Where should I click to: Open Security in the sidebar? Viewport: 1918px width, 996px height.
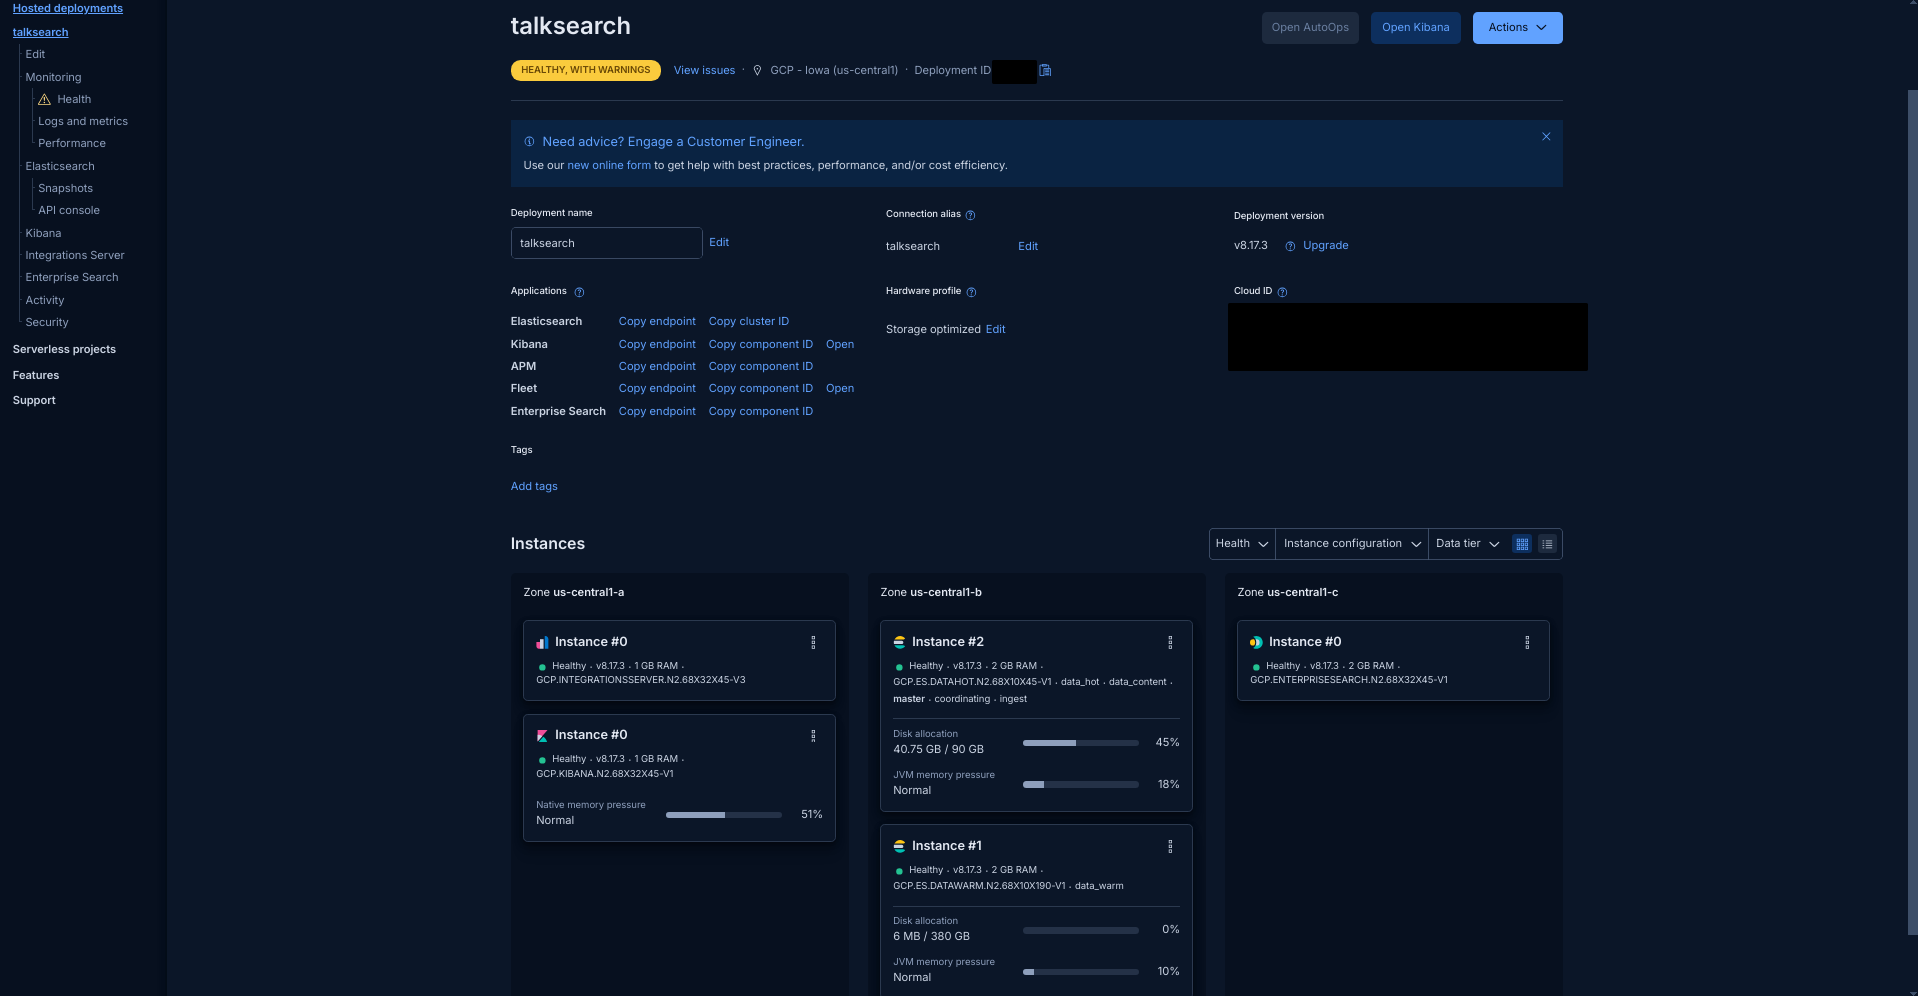point(47,323)
